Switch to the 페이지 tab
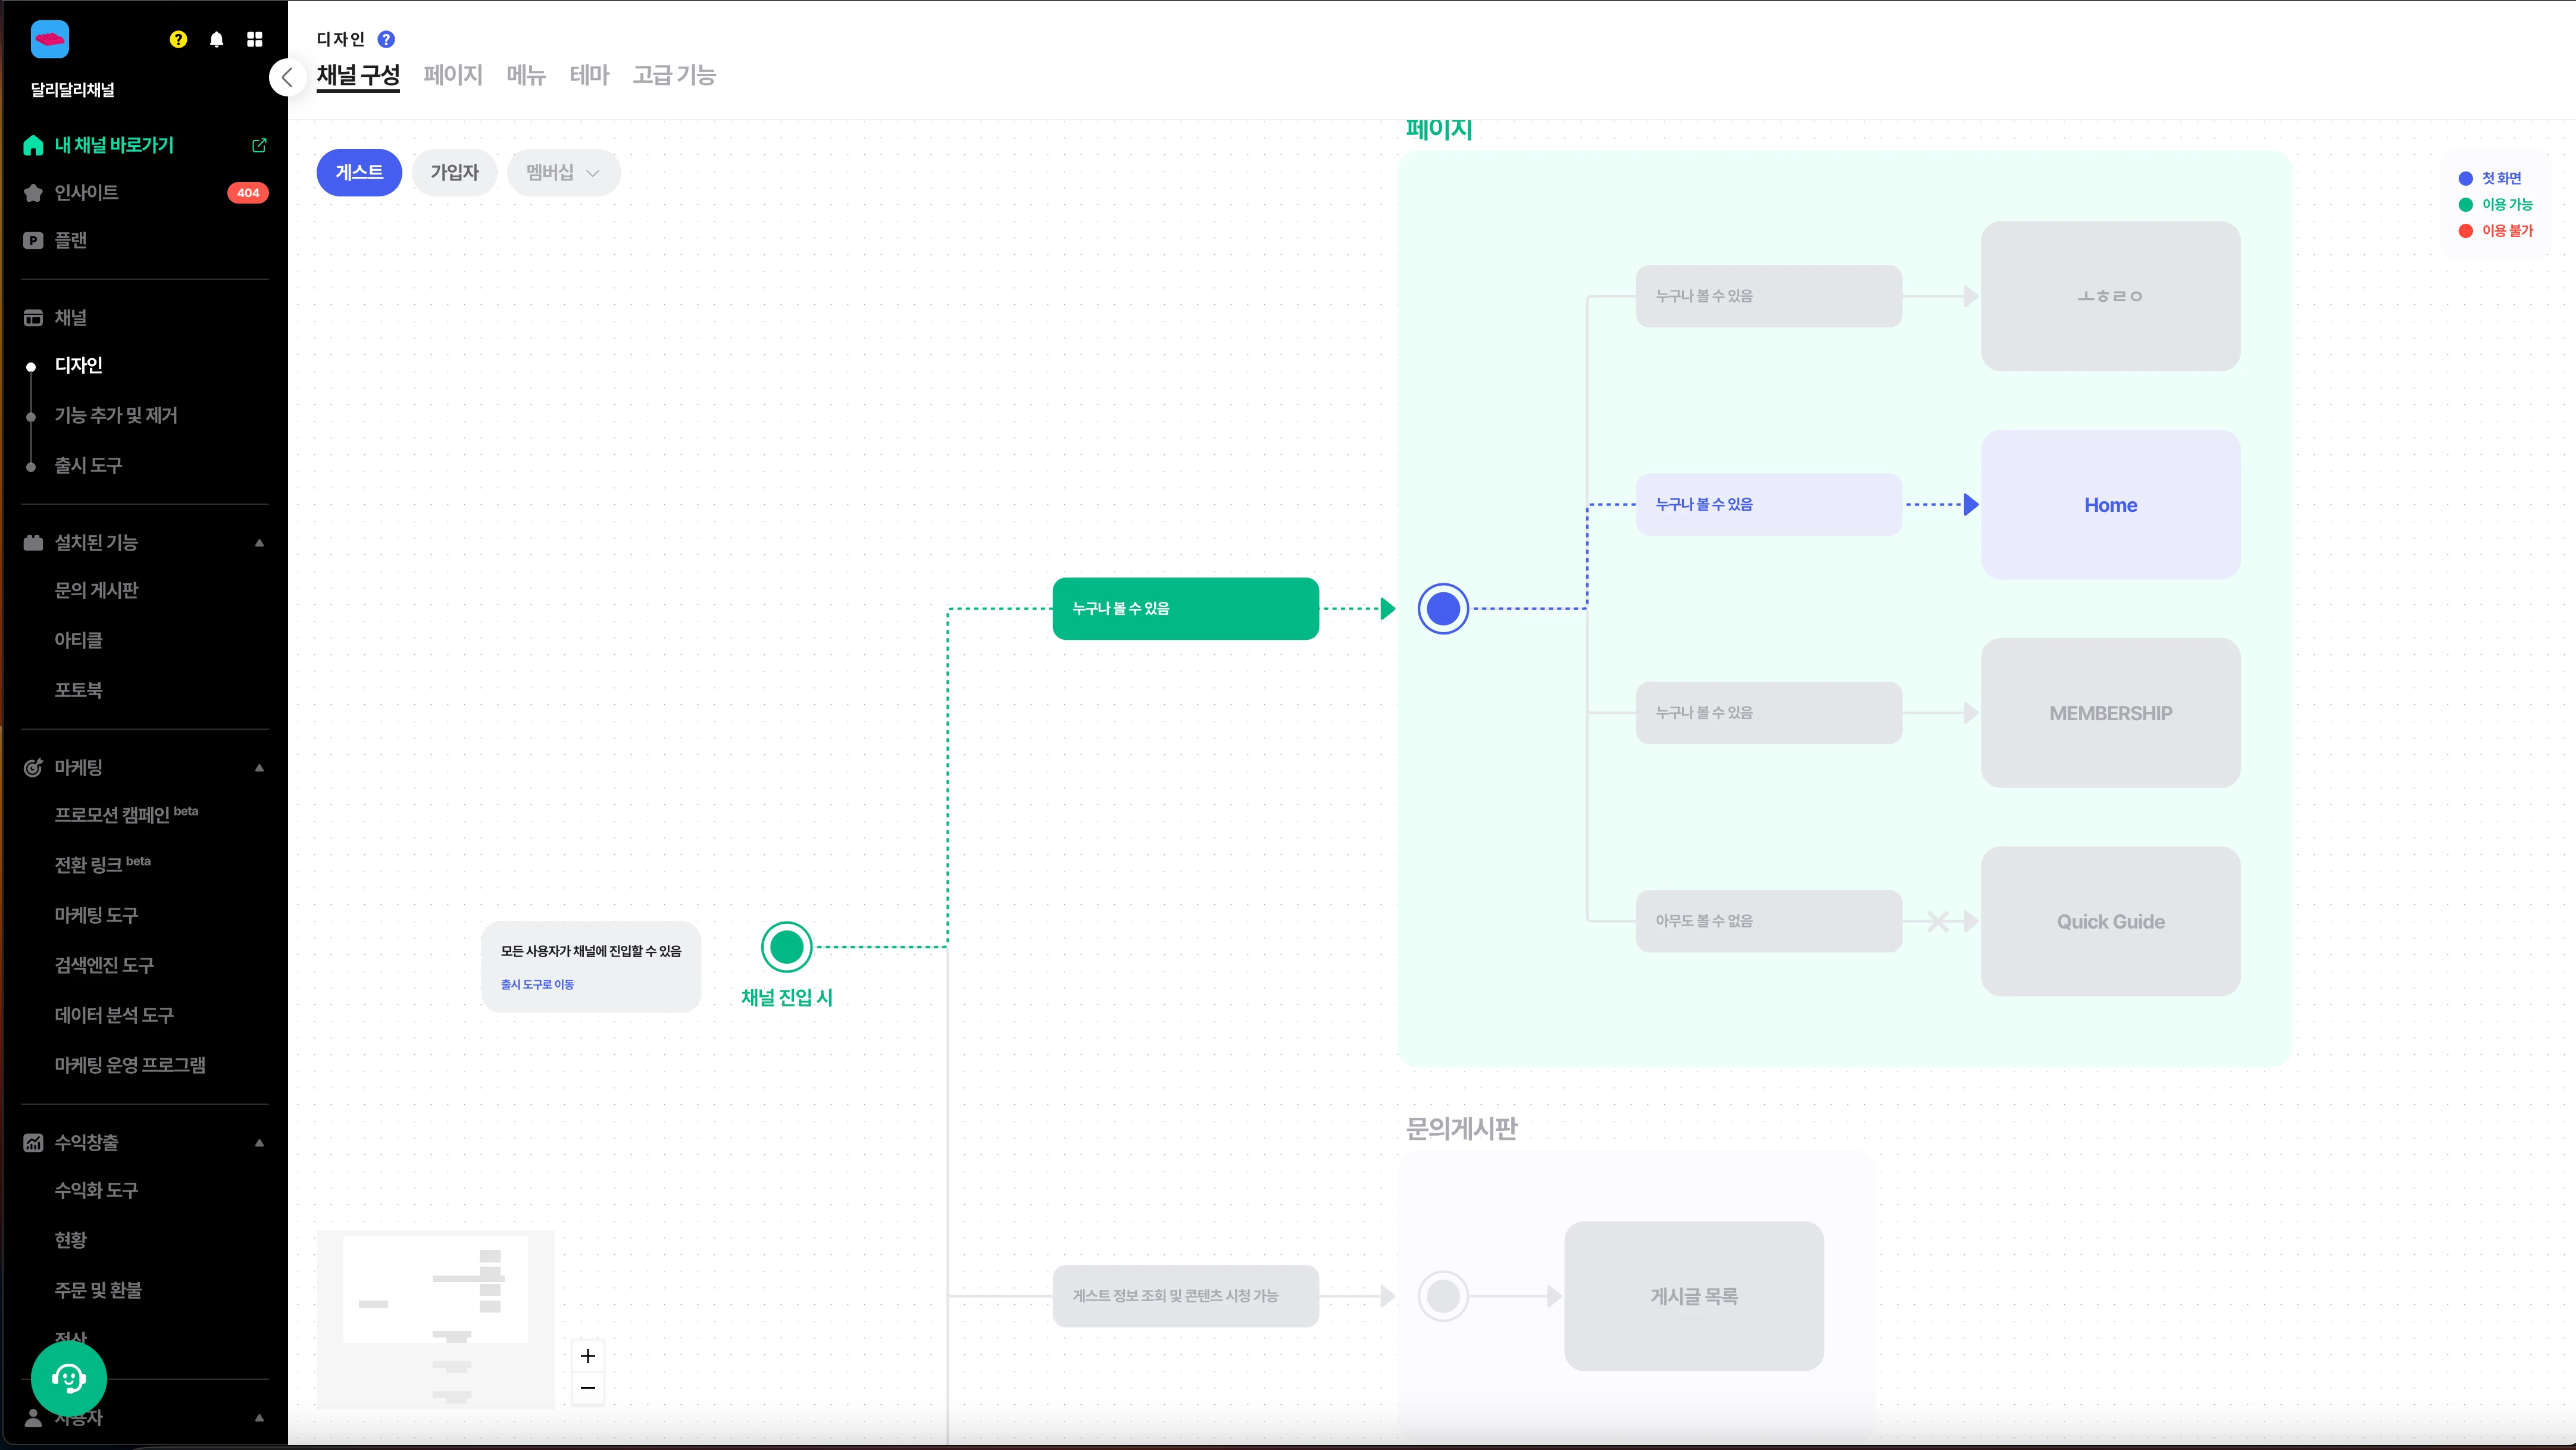 point(452,75)
